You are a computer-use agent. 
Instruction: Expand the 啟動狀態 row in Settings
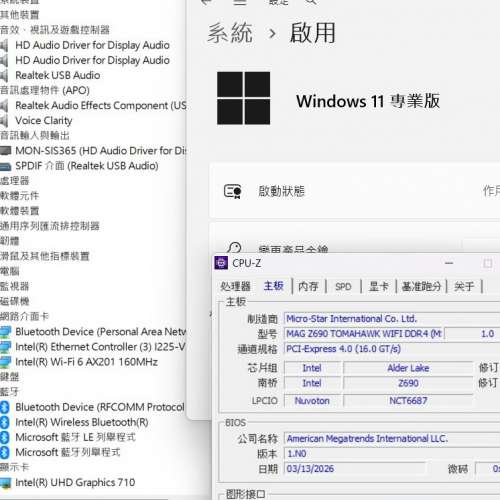pyautogui.click(x=355, y=191)
